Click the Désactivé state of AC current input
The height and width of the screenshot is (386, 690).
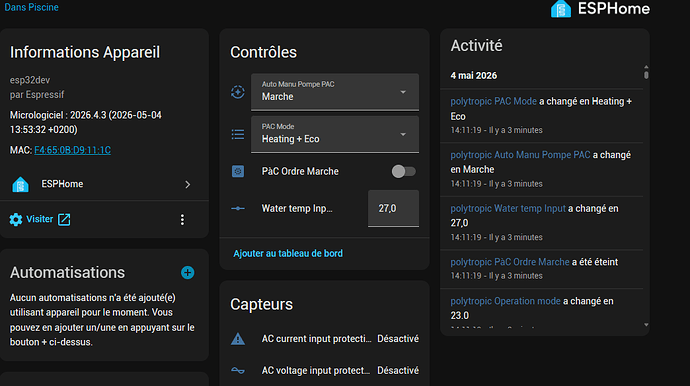pos(398,339)
